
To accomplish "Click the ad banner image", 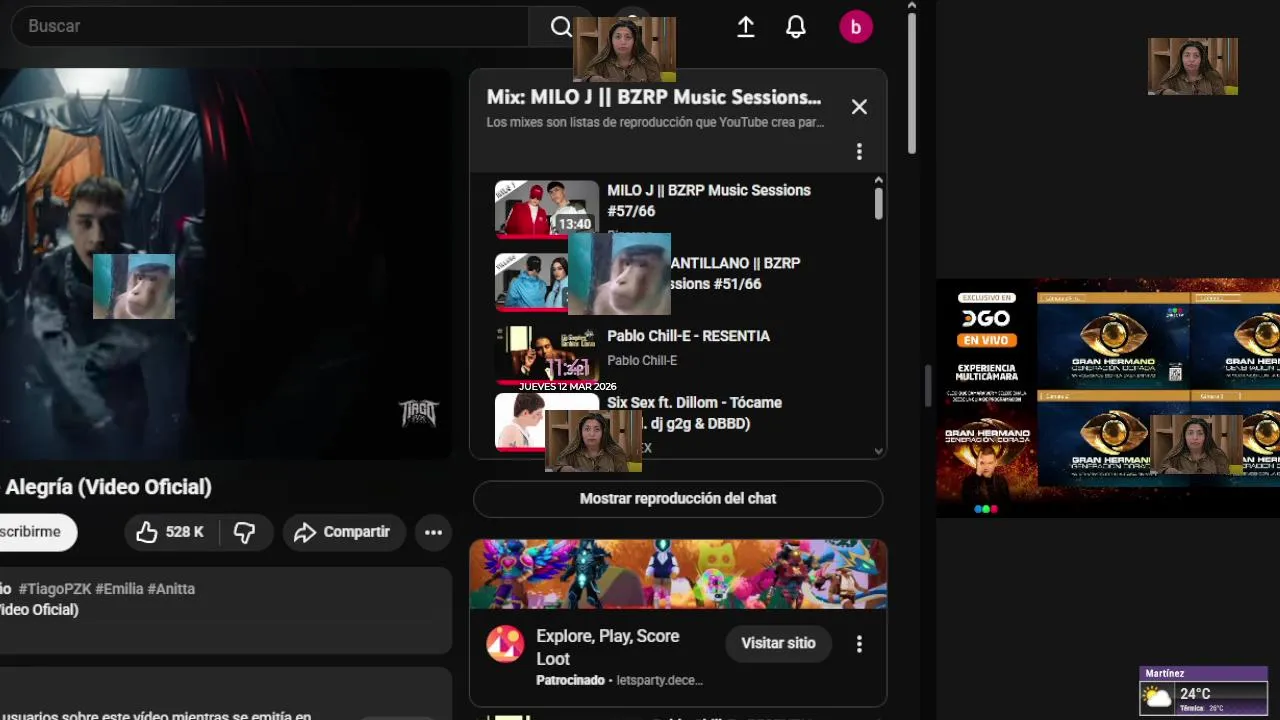I will pos(678,574).
